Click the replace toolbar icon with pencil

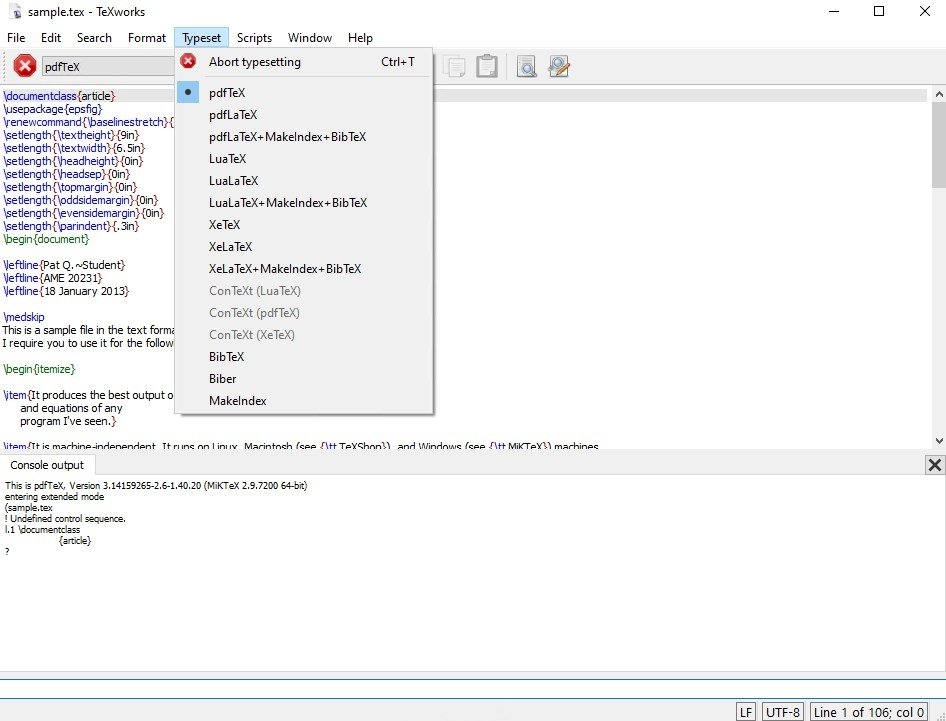pyautogui.click(x=559, y=66)
